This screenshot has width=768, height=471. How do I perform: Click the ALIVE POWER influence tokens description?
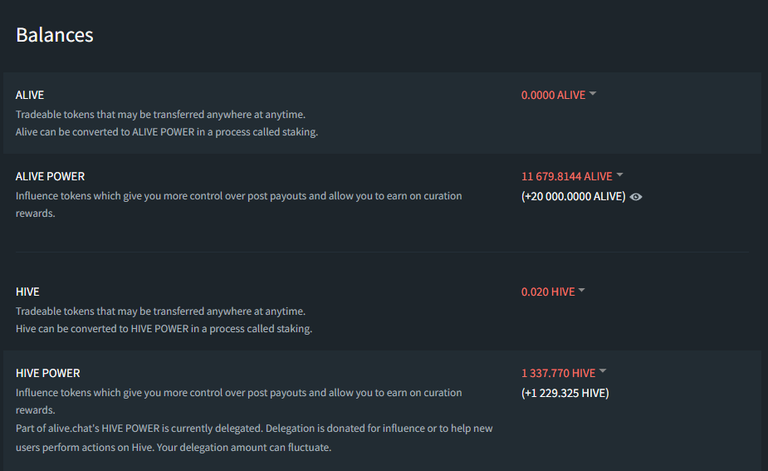[239, 205]
